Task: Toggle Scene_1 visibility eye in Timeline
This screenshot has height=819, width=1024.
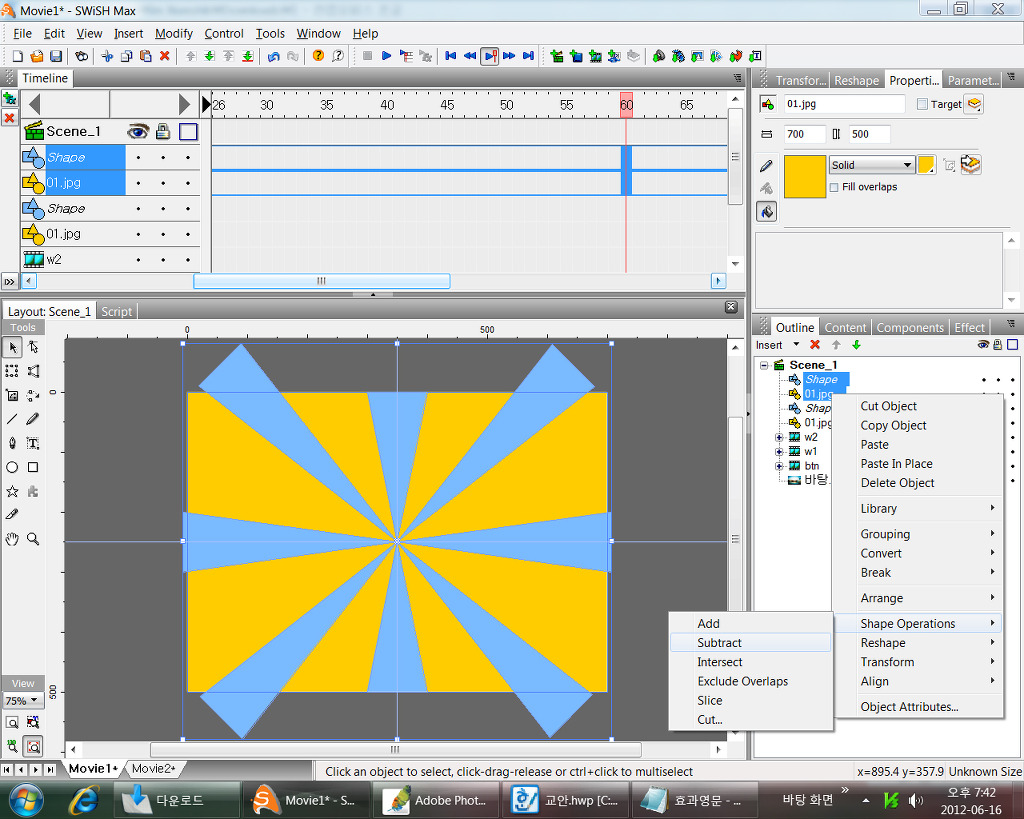Action: pyautogui.click(x=138, y=132)
